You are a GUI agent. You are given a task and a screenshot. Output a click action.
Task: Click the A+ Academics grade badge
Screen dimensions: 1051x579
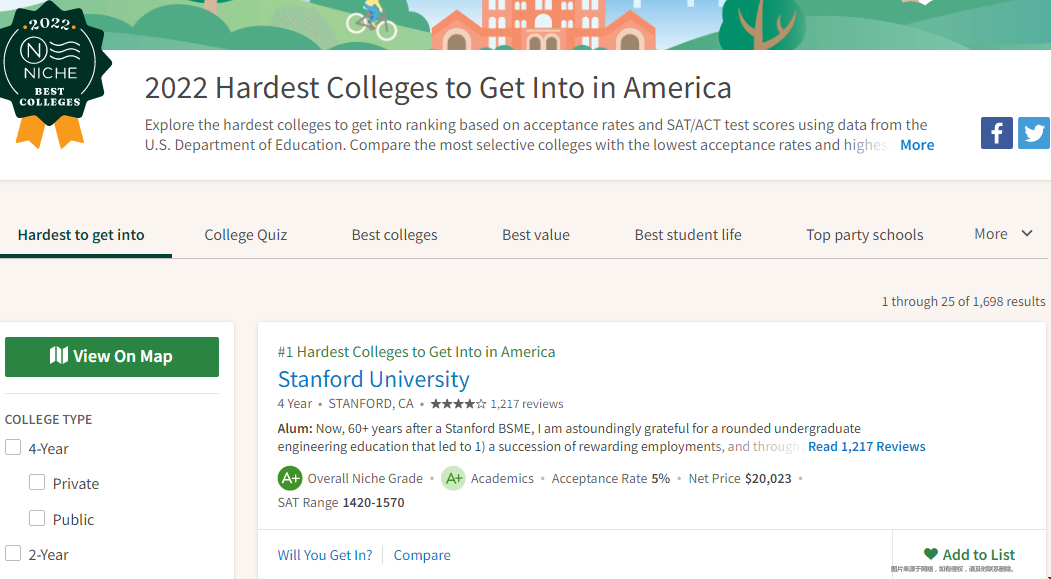453,478
